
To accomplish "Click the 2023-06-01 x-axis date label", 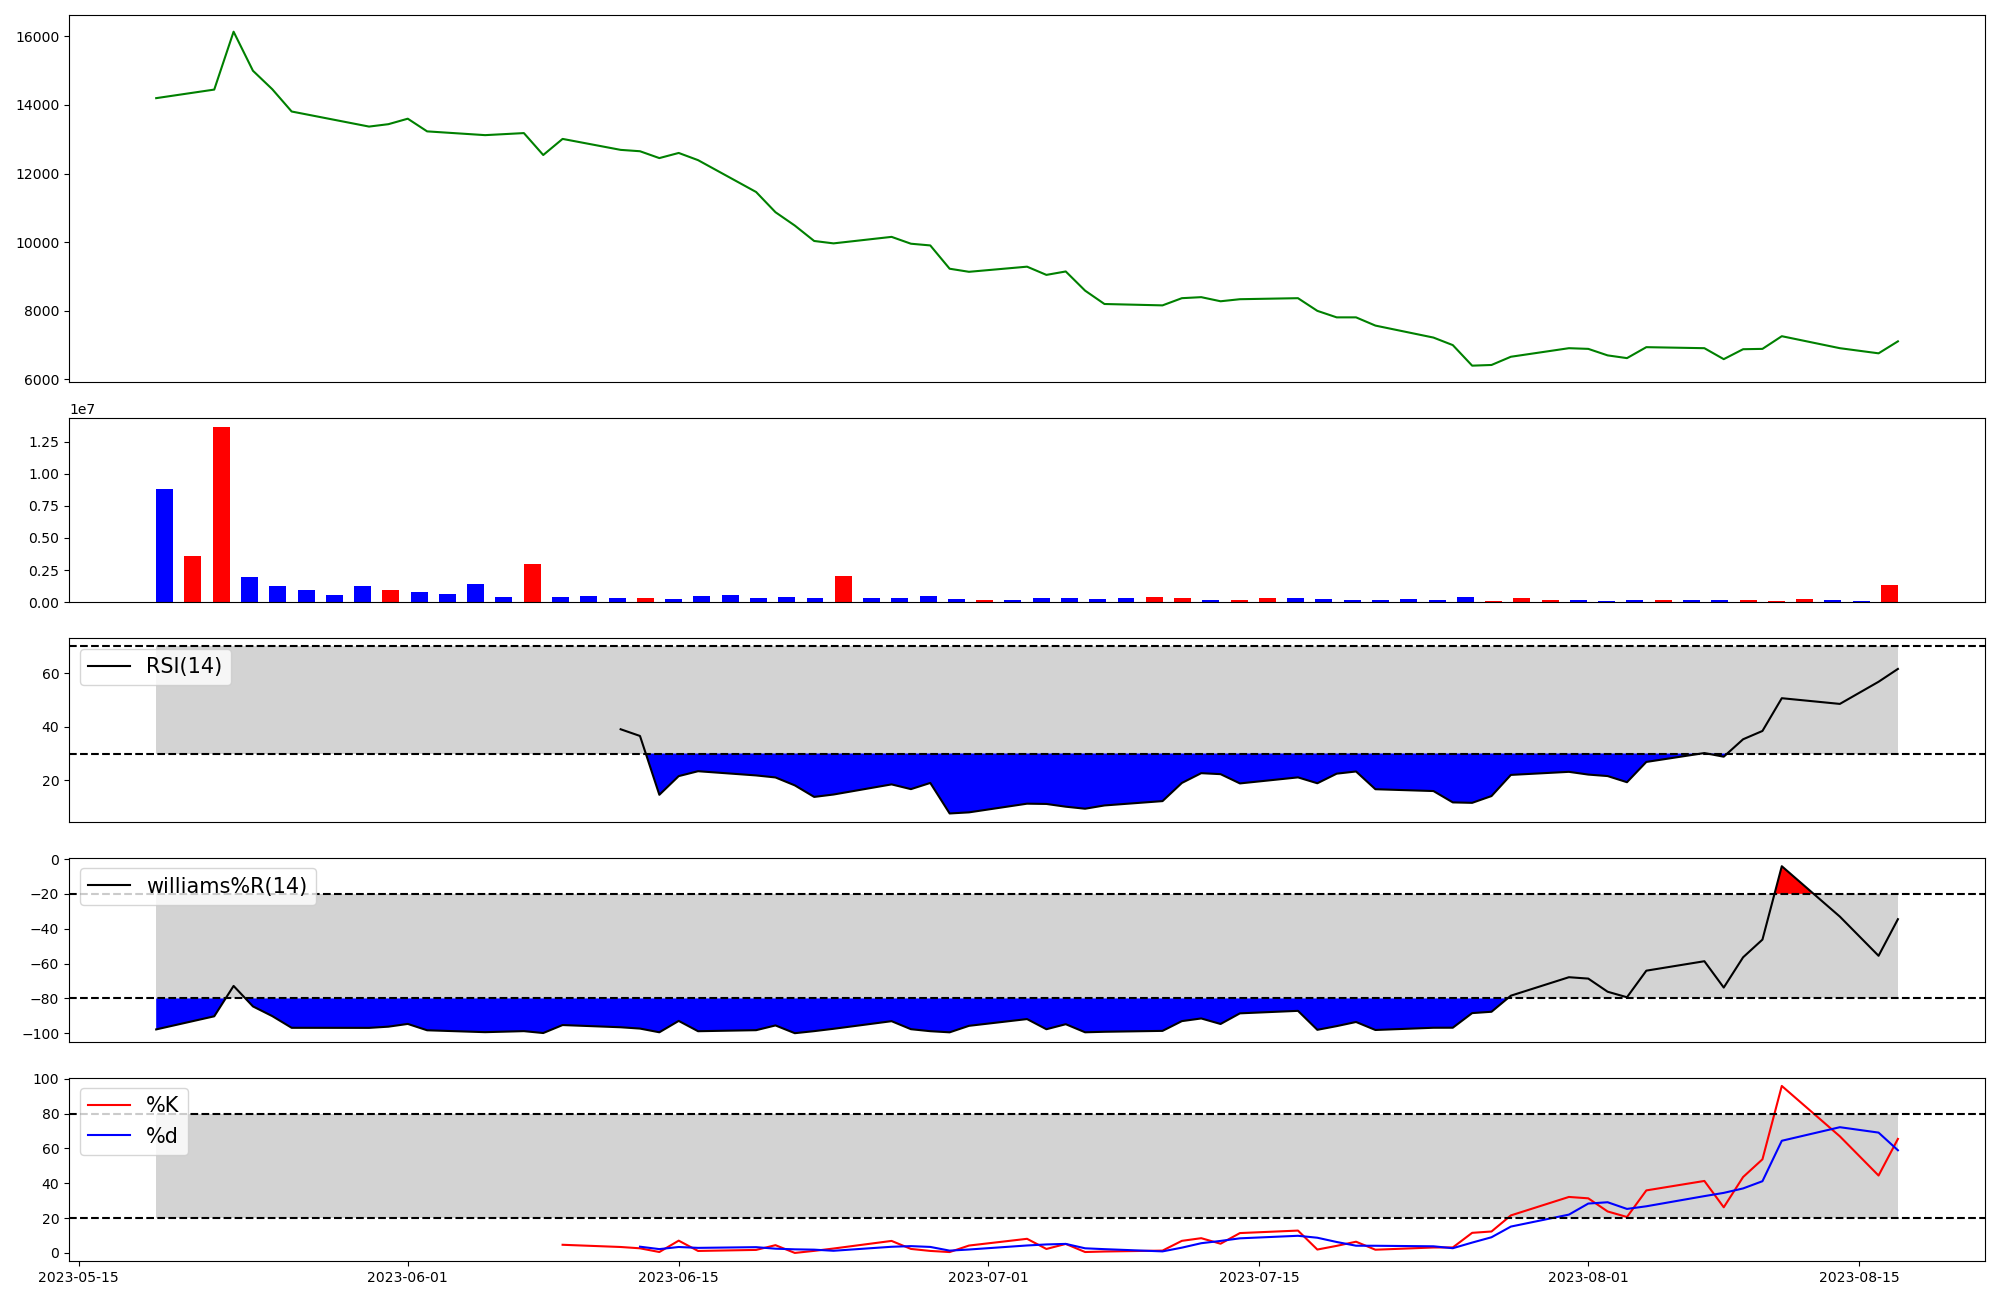I will tap(407, 1277).
